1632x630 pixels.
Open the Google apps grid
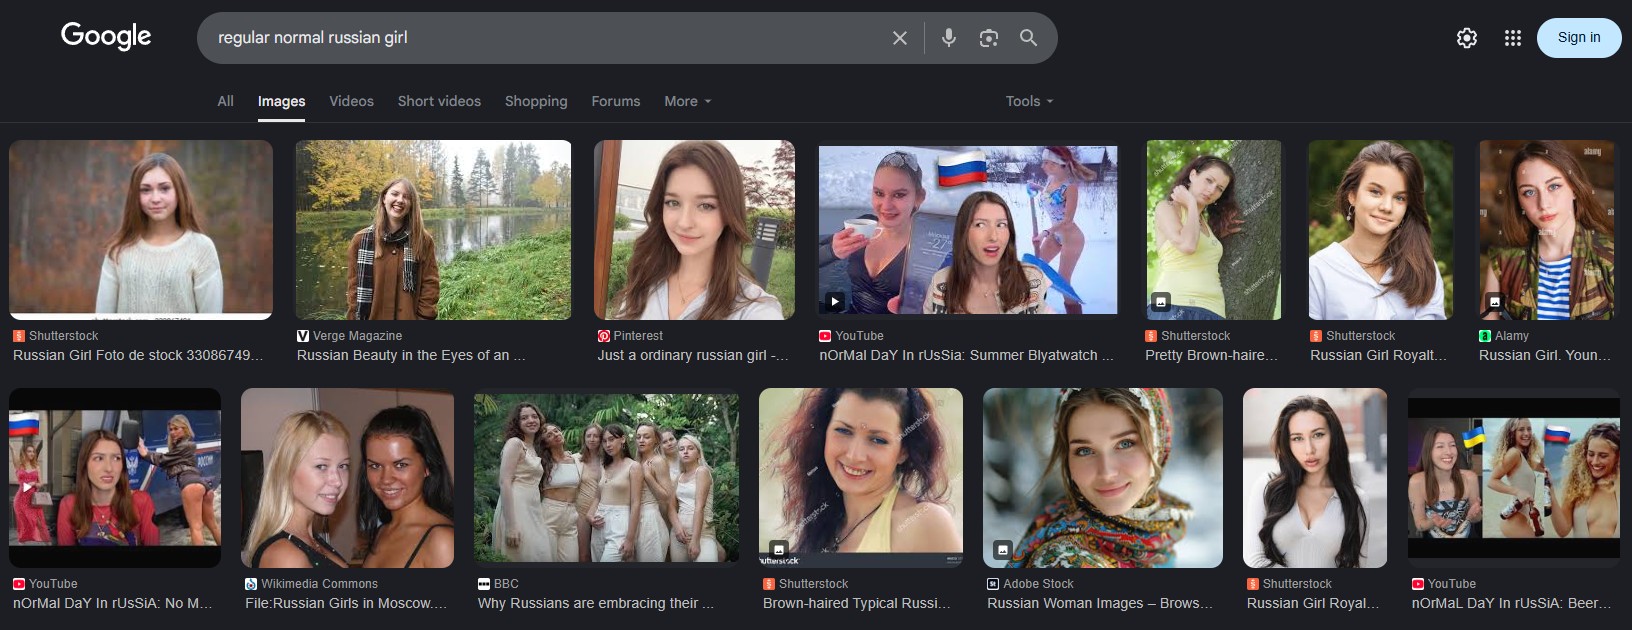pyautogui.click(x=1513, y=38)
